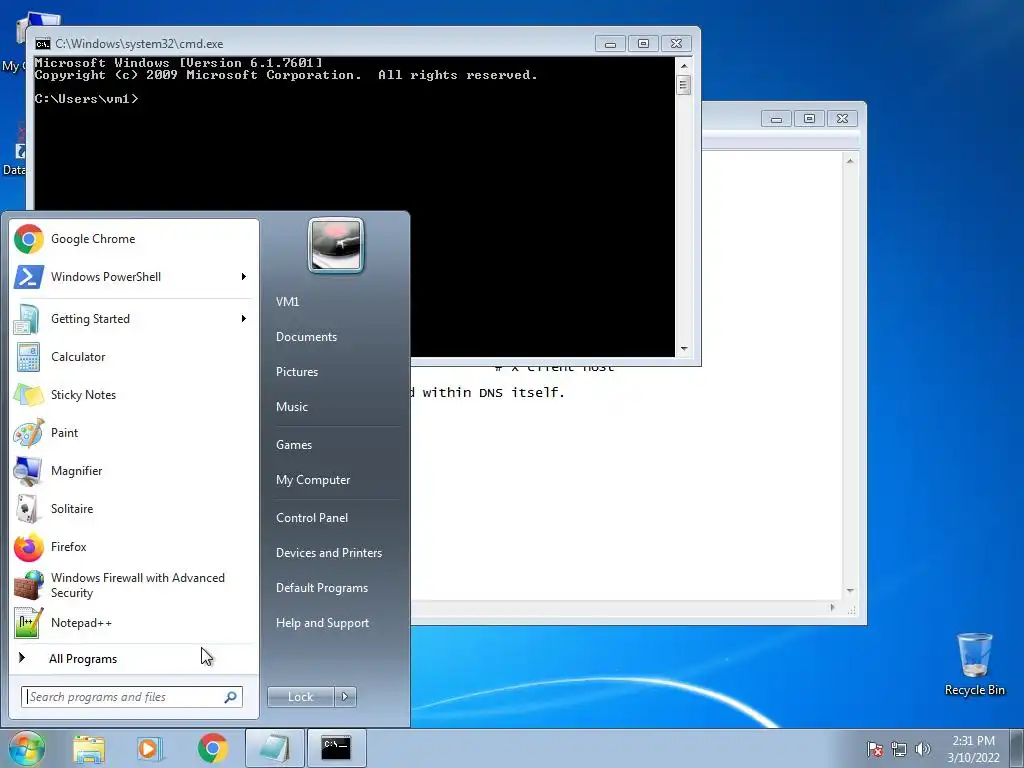Click the Start orb button
The width and height of the screenshot is (1024, 768).
(x=27, y=748)
